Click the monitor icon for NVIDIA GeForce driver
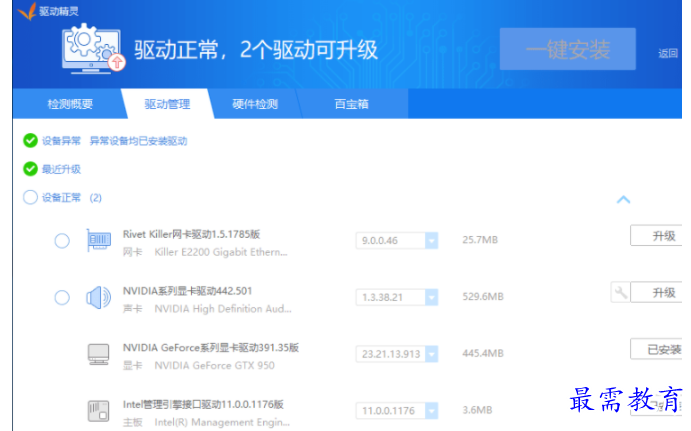This screenshot has height=431, width=691. (98, 354)
